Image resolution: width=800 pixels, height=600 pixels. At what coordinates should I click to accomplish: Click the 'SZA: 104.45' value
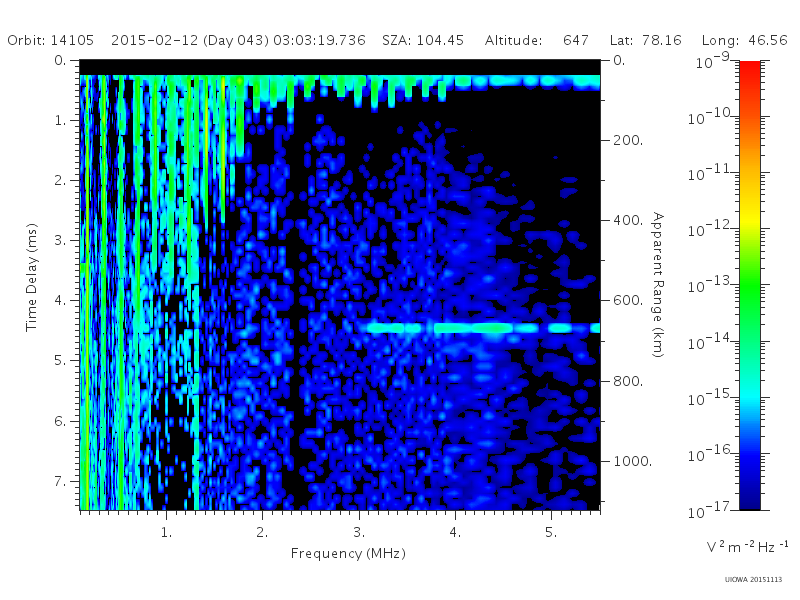pyautogui.click(x=423, y=40)
